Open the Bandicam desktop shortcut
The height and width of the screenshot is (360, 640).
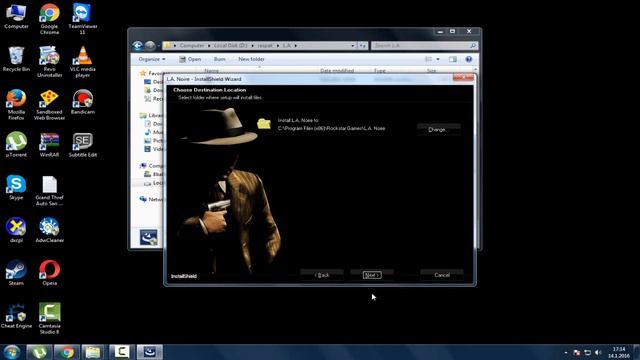82,102
